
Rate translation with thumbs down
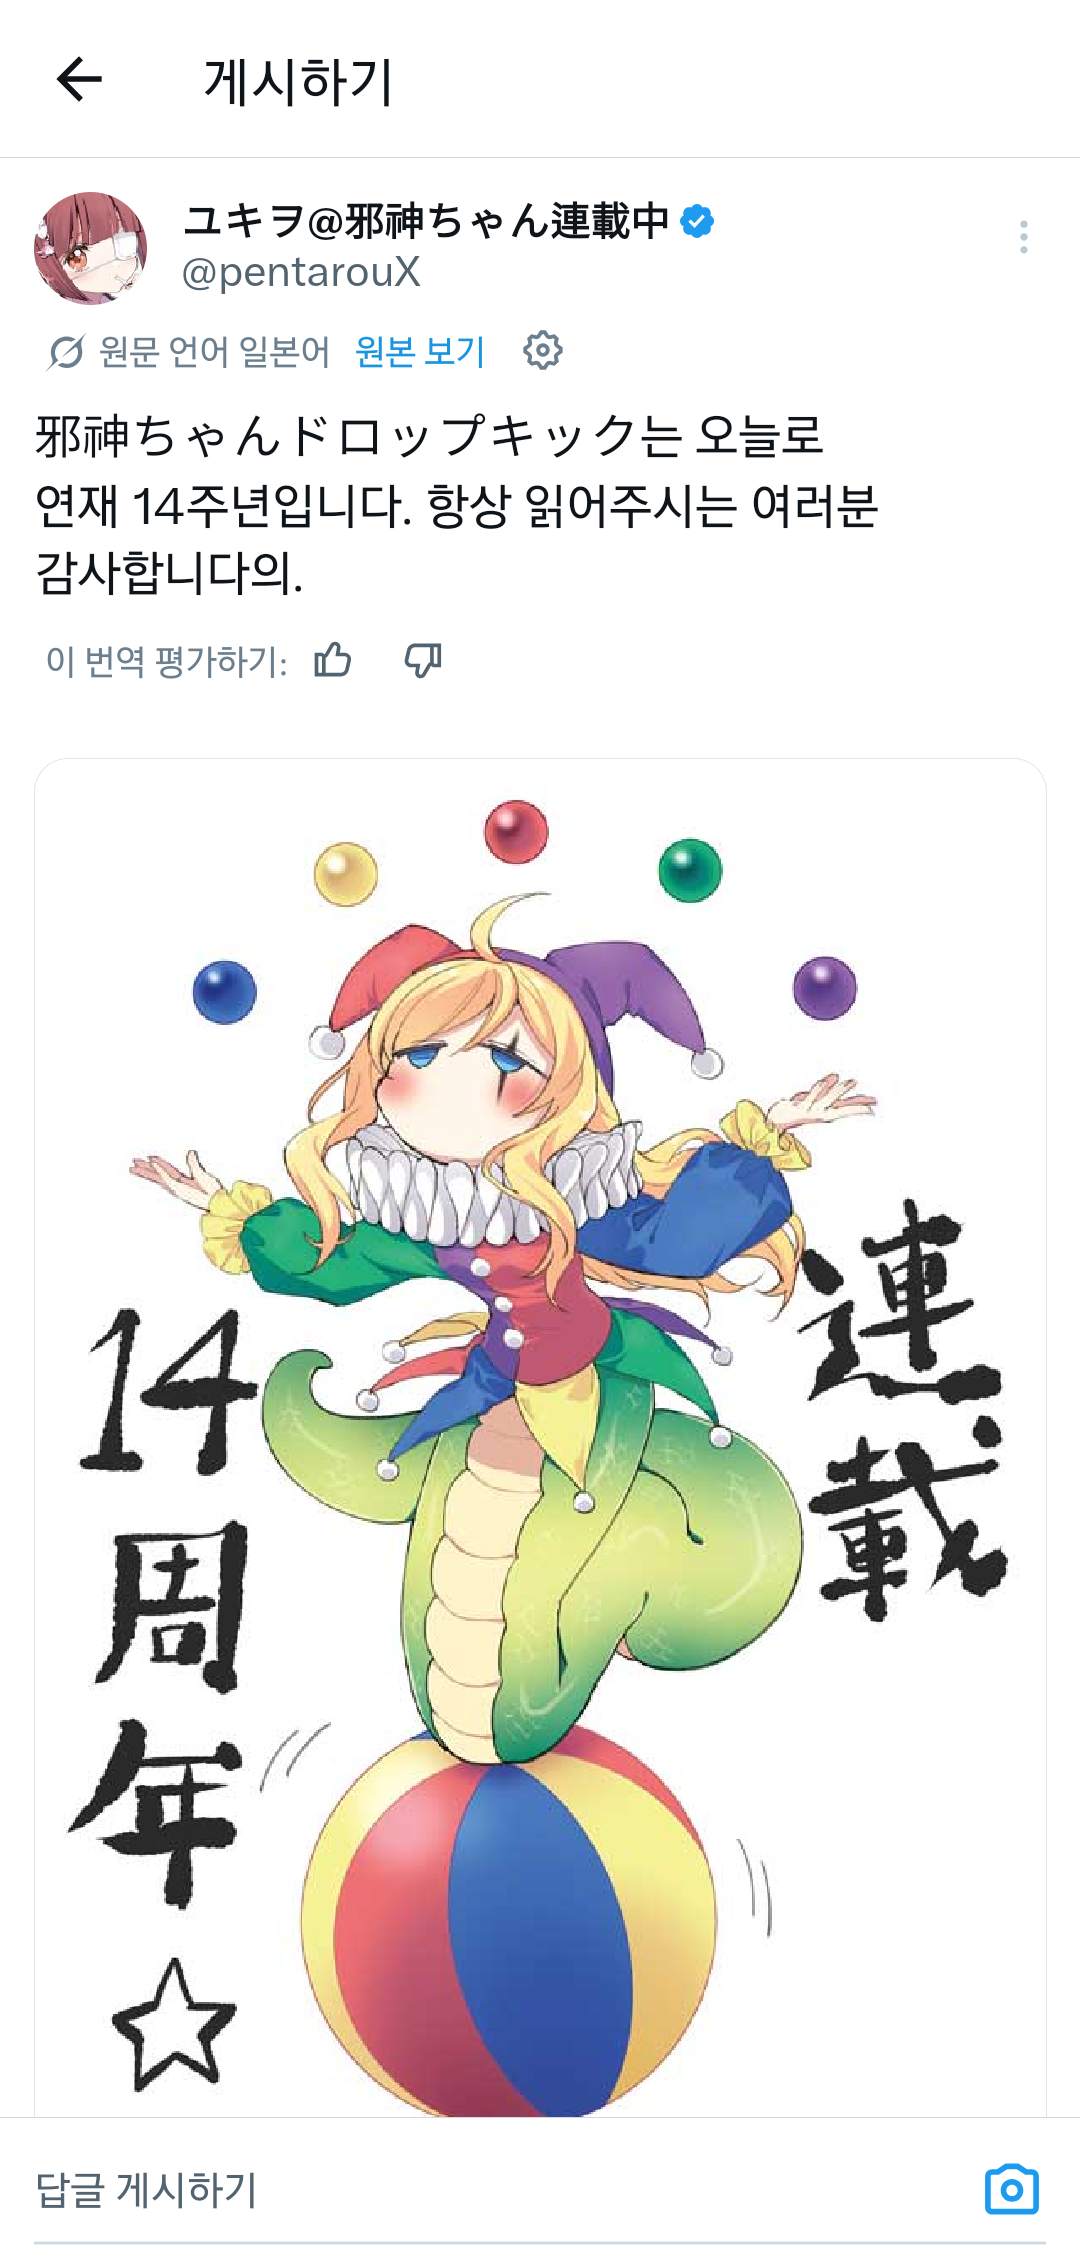(x=423, y=661)
